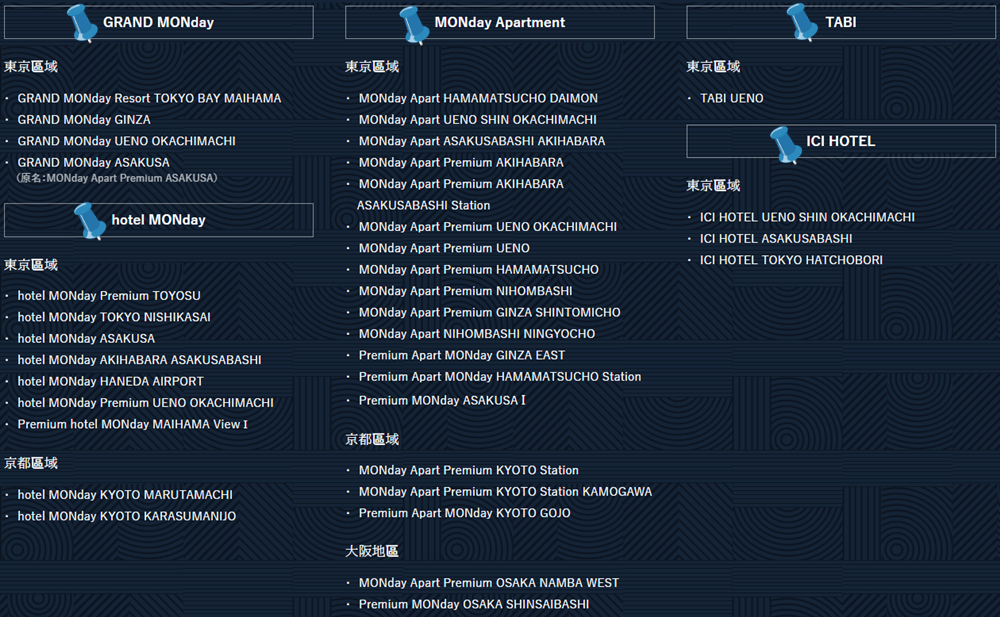Click the 原名:MONday Apart Premium ASAKUSA note
The image size is (1000, 617).
(x=117, y=178)
